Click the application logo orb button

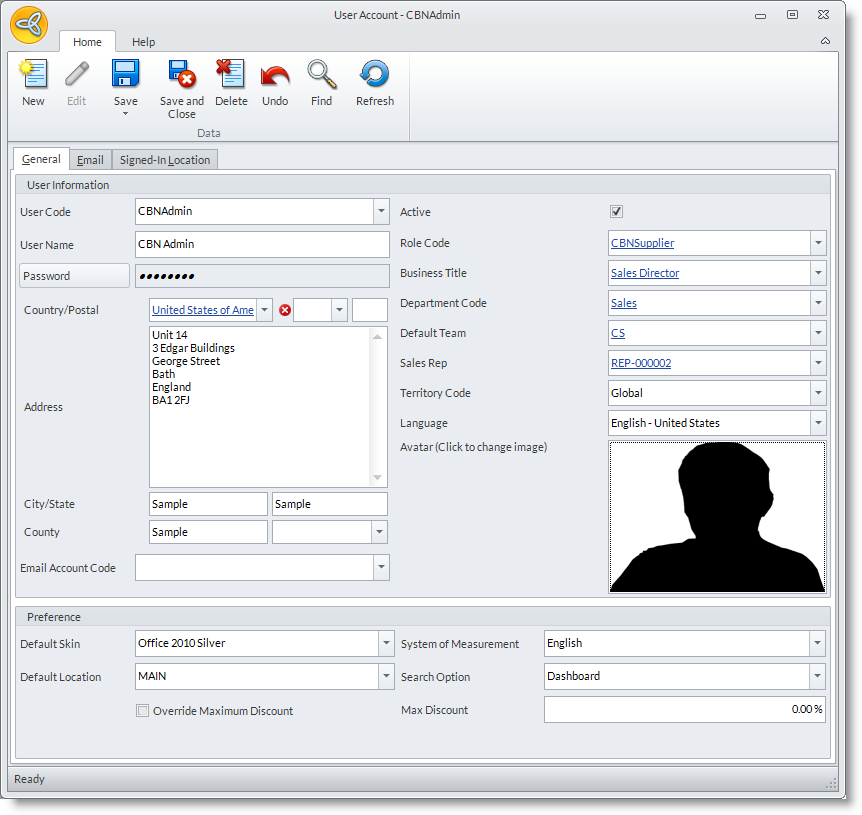coord(29,24)
